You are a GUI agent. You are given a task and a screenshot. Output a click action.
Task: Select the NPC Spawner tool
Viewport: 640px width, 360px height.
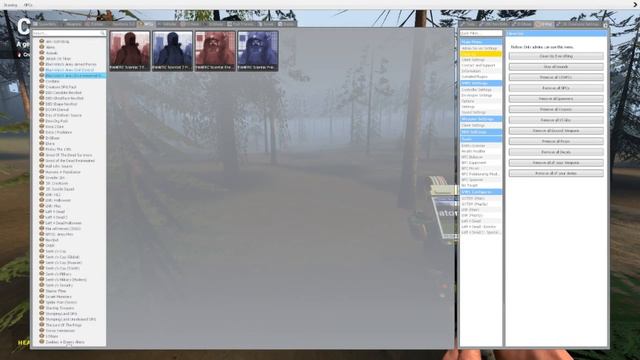pos(481,180)
